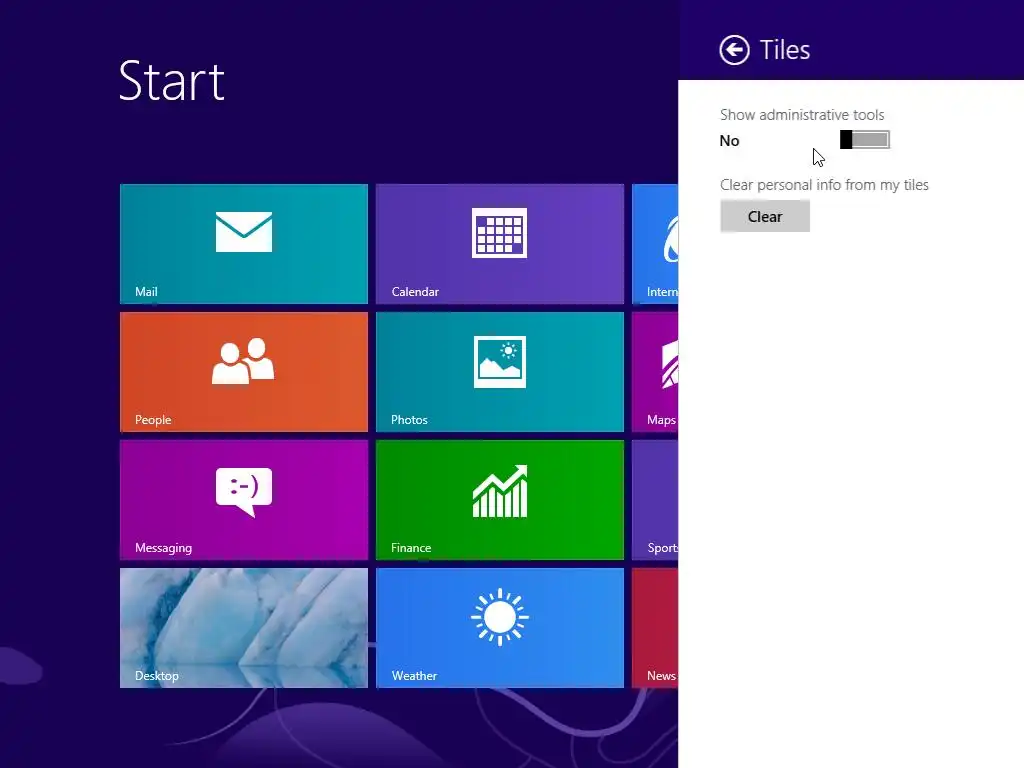Click the Start heading
1024x768 pixels.
click(x=172, y=81)
